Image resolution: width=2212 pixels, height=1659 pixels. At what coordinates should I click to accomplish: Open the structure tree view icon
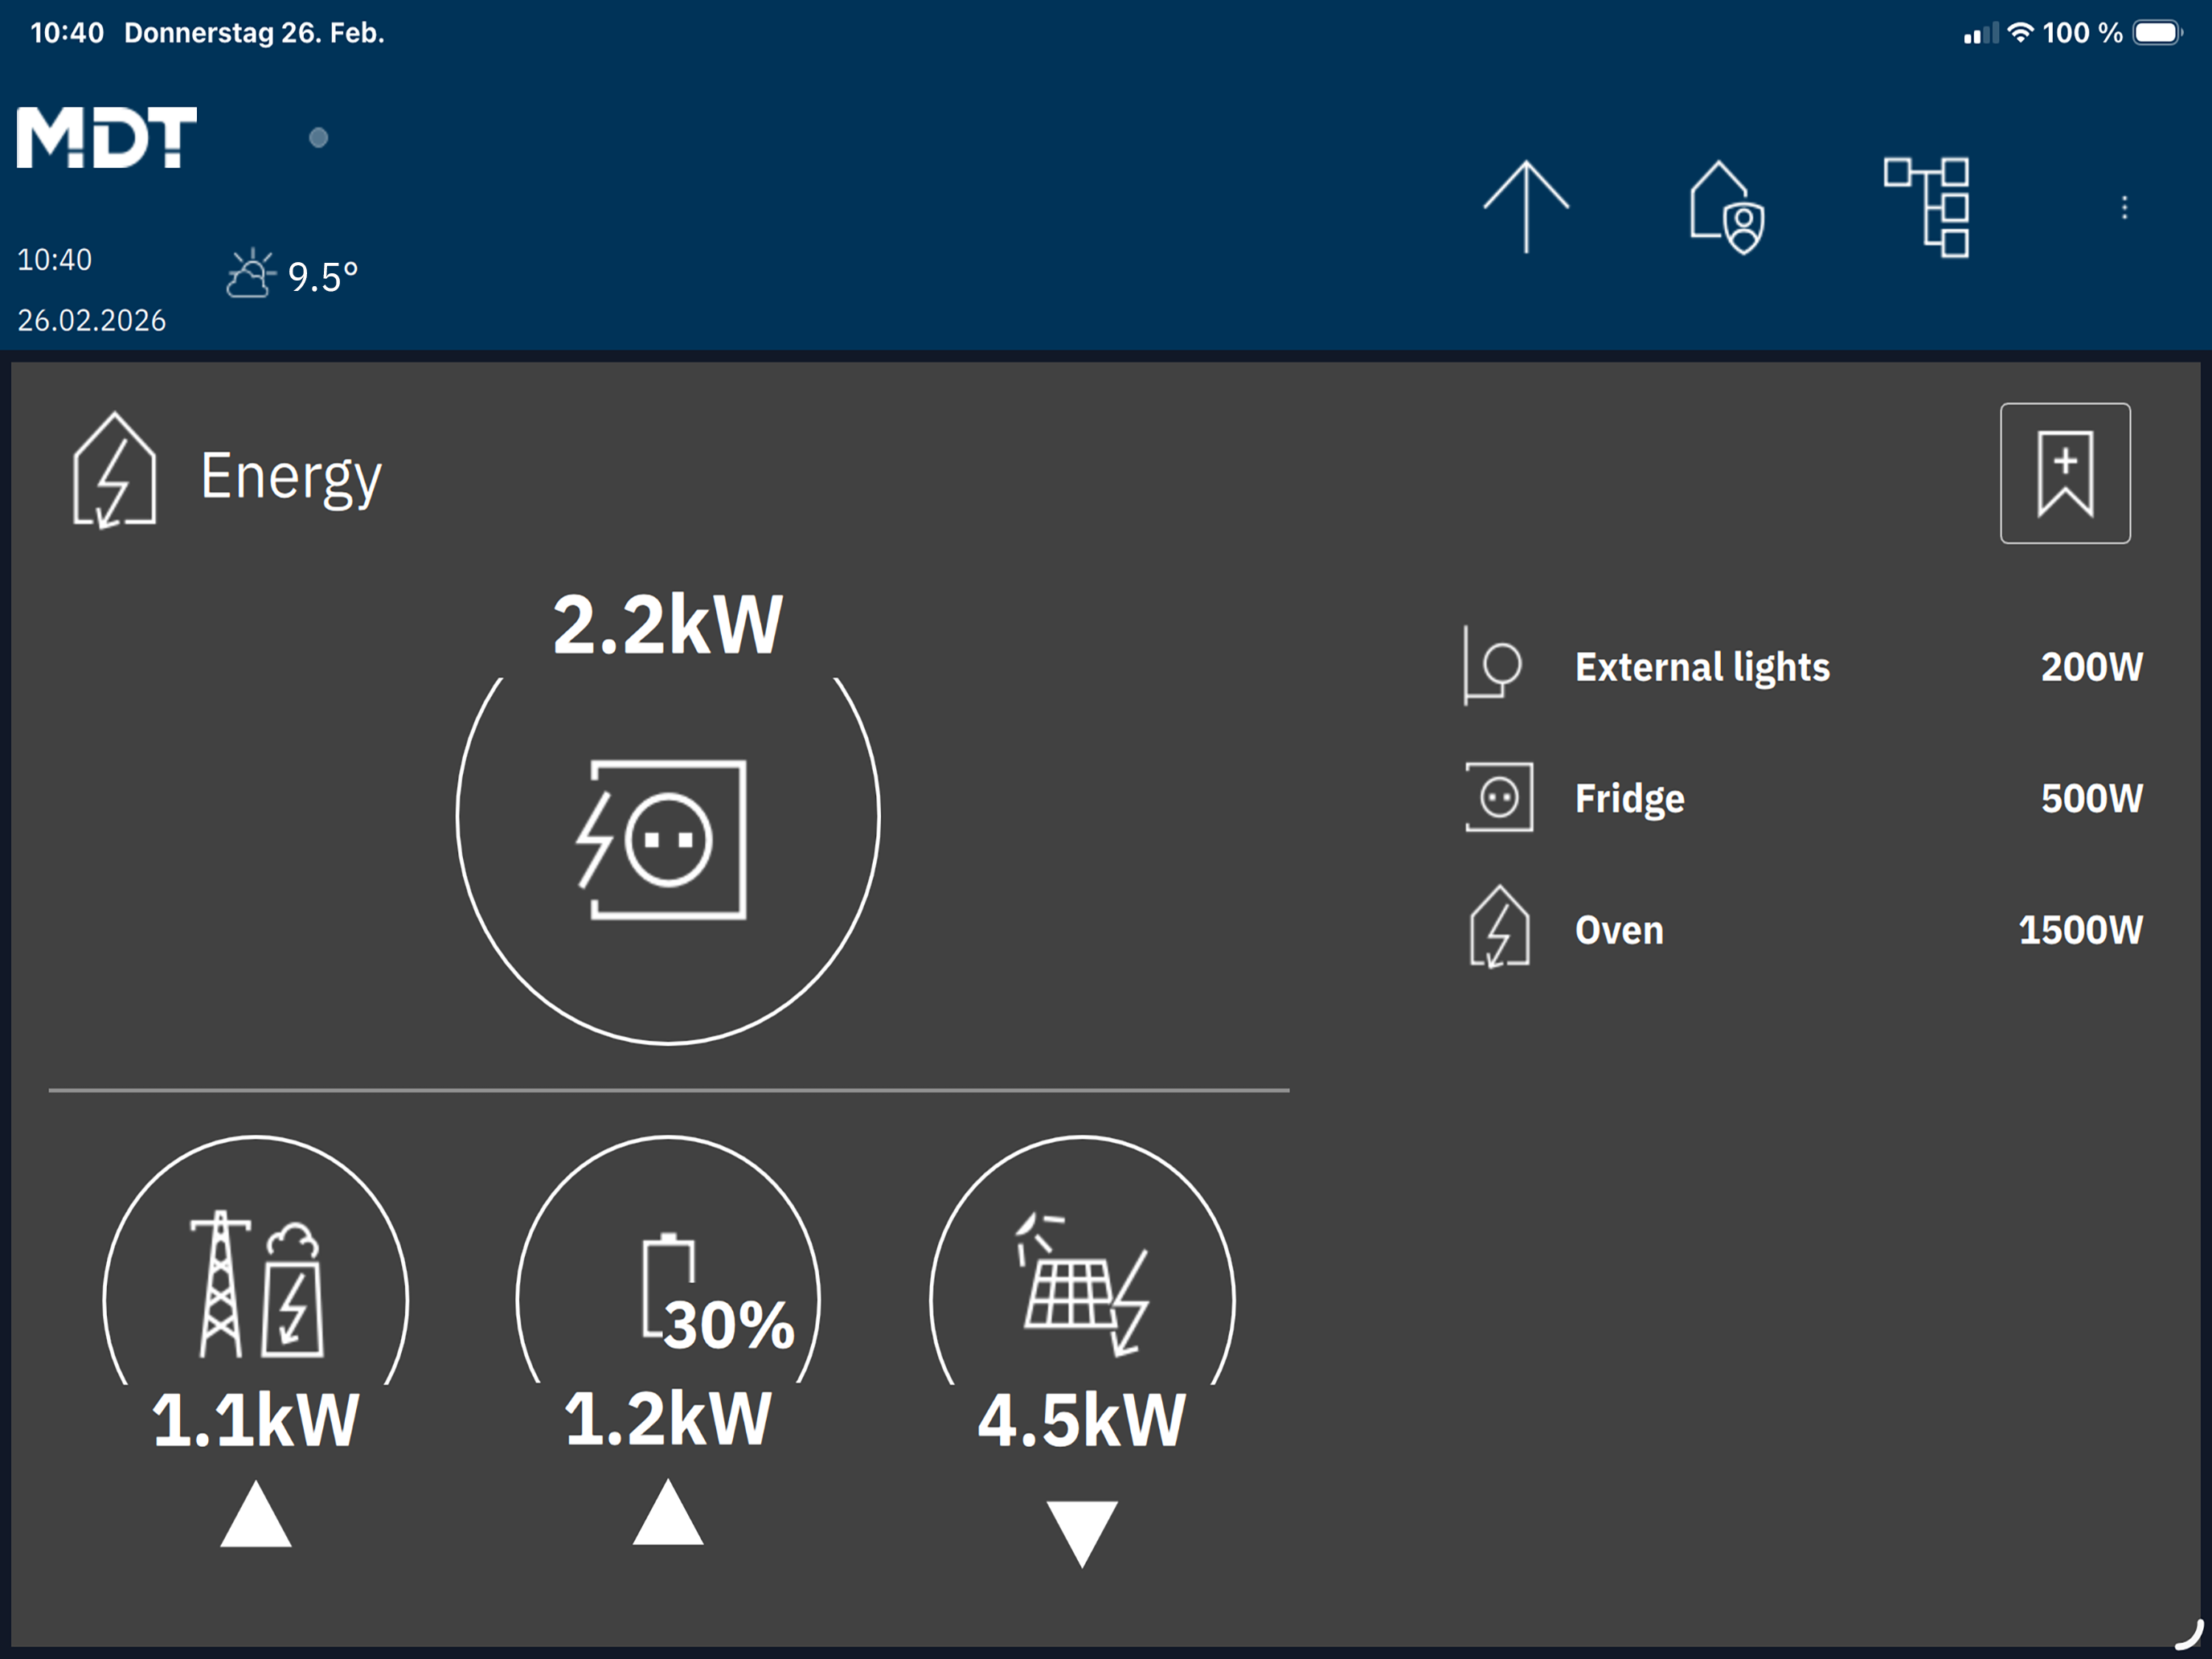pos(1926,207)
